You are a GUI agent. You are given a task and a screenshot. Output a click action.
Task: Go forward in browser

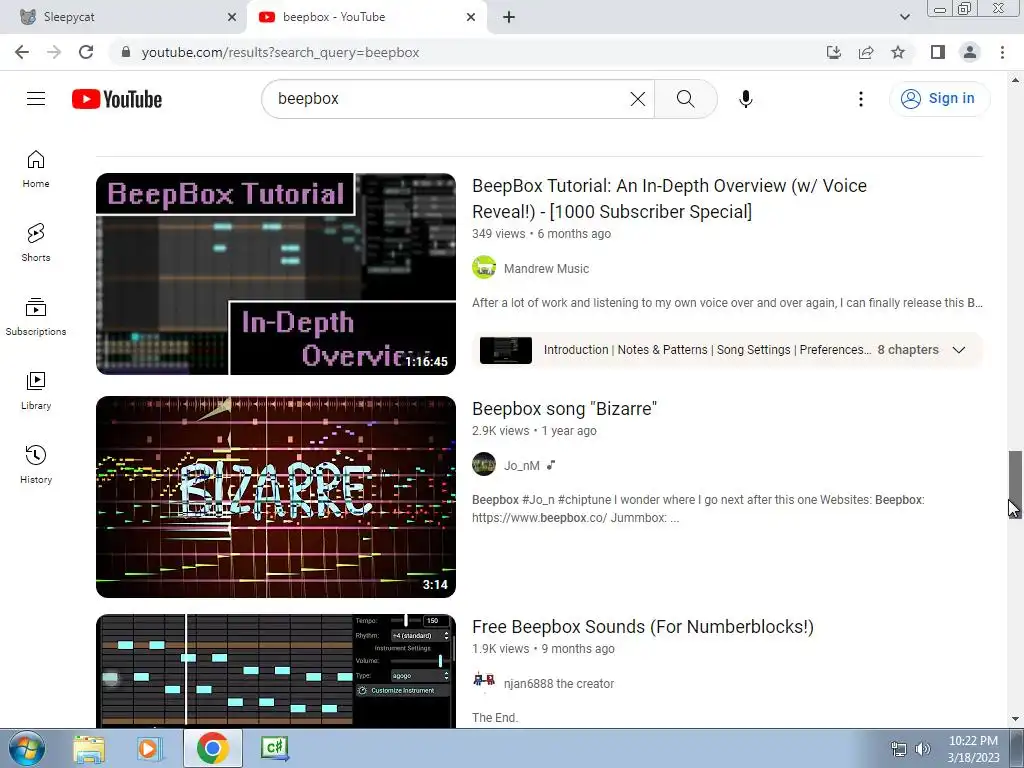click(54, 52)
